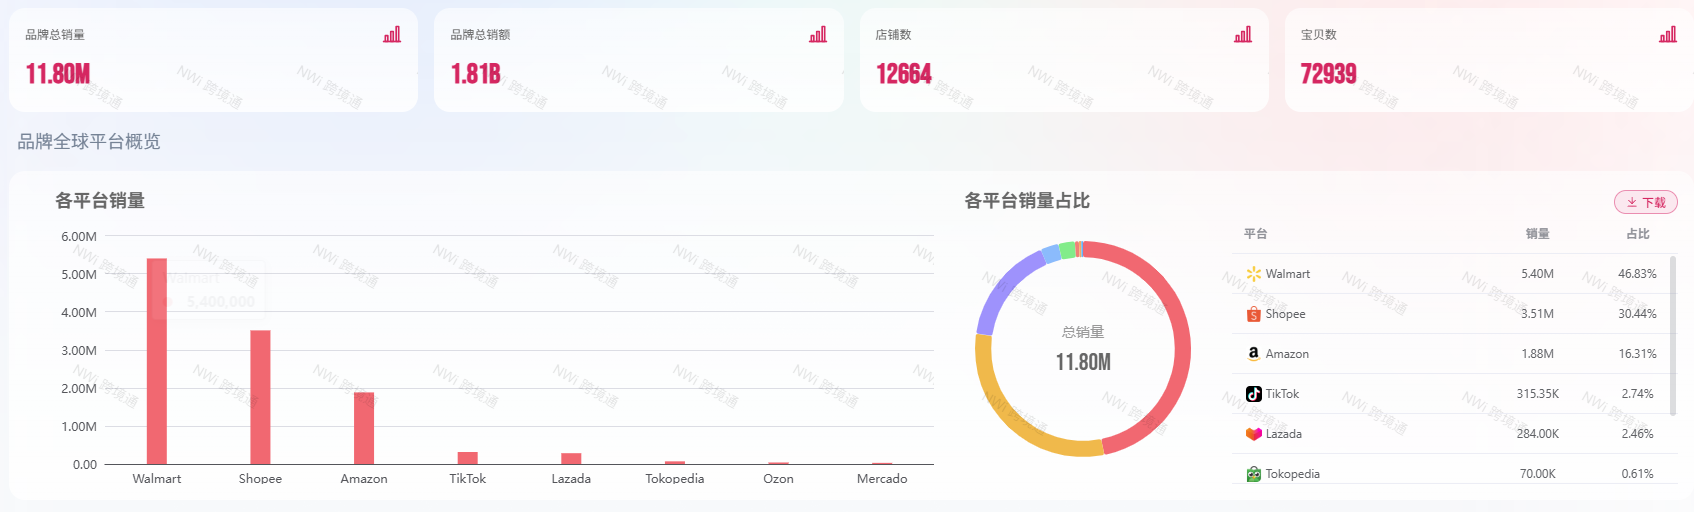Image resolution: width=1694 pixels, height=512 pixels.
Task: Click Walmart sales value 5.40M
Action: [x=1538, y=274]
